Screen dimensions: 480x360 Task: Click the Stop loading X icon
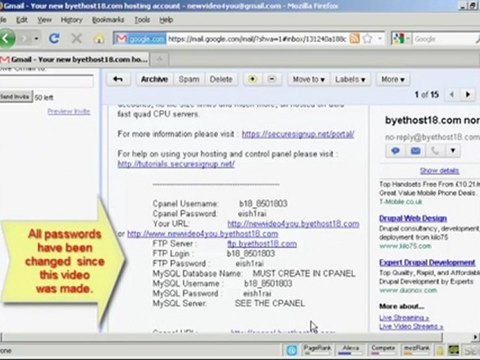(x=77, y=39)
